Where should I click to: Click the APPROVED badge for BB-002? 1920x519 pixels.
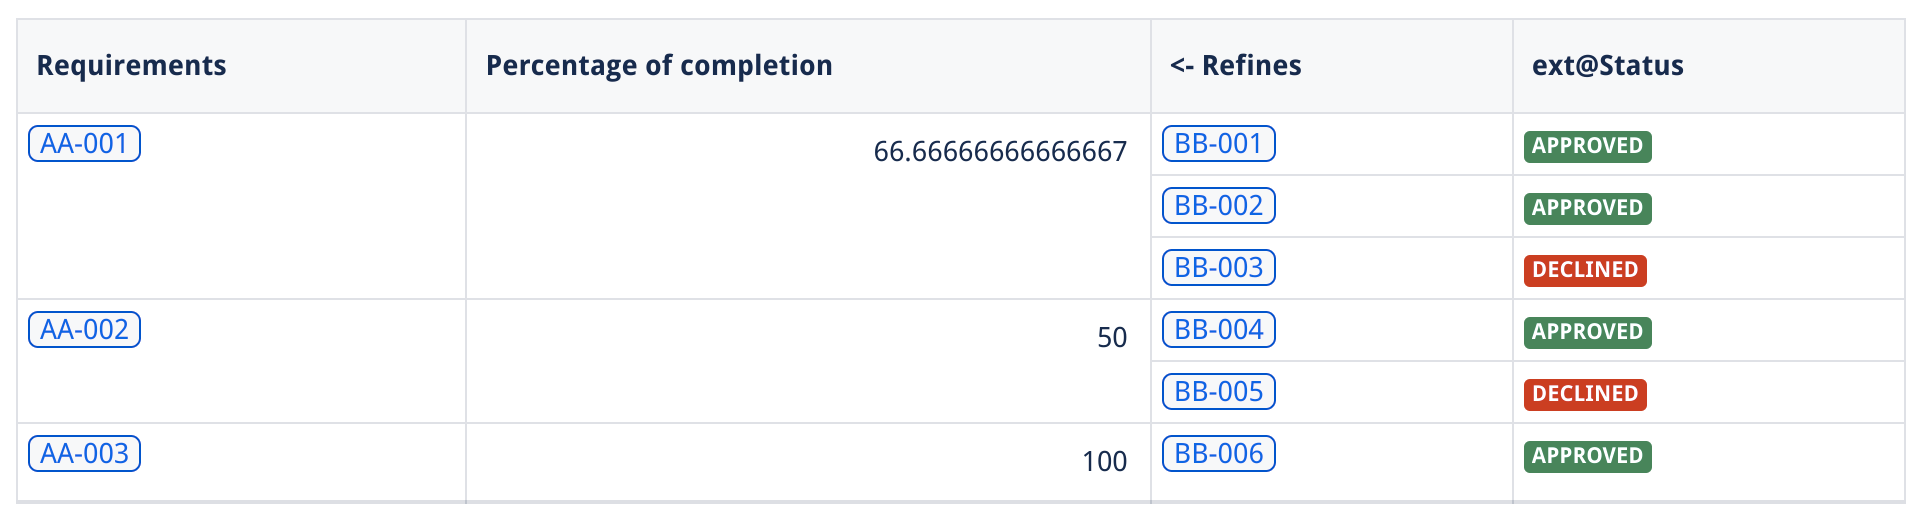pyautogui.click(x=1587, y=208)
